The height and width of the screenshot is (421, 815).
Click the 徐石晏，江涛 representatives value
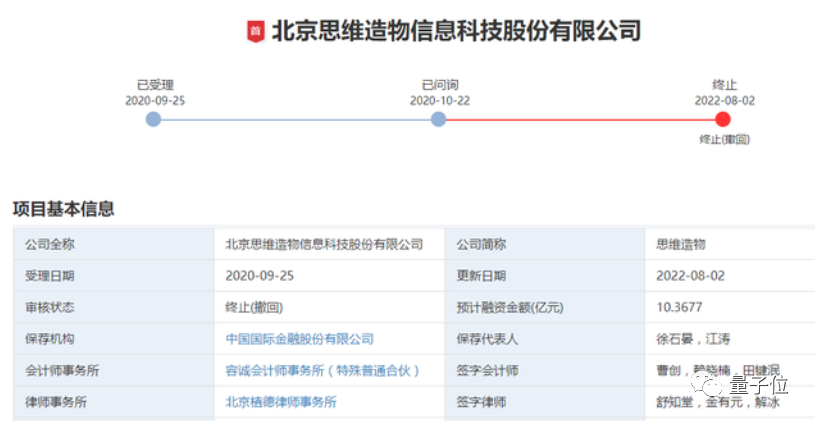click(693, 339)
